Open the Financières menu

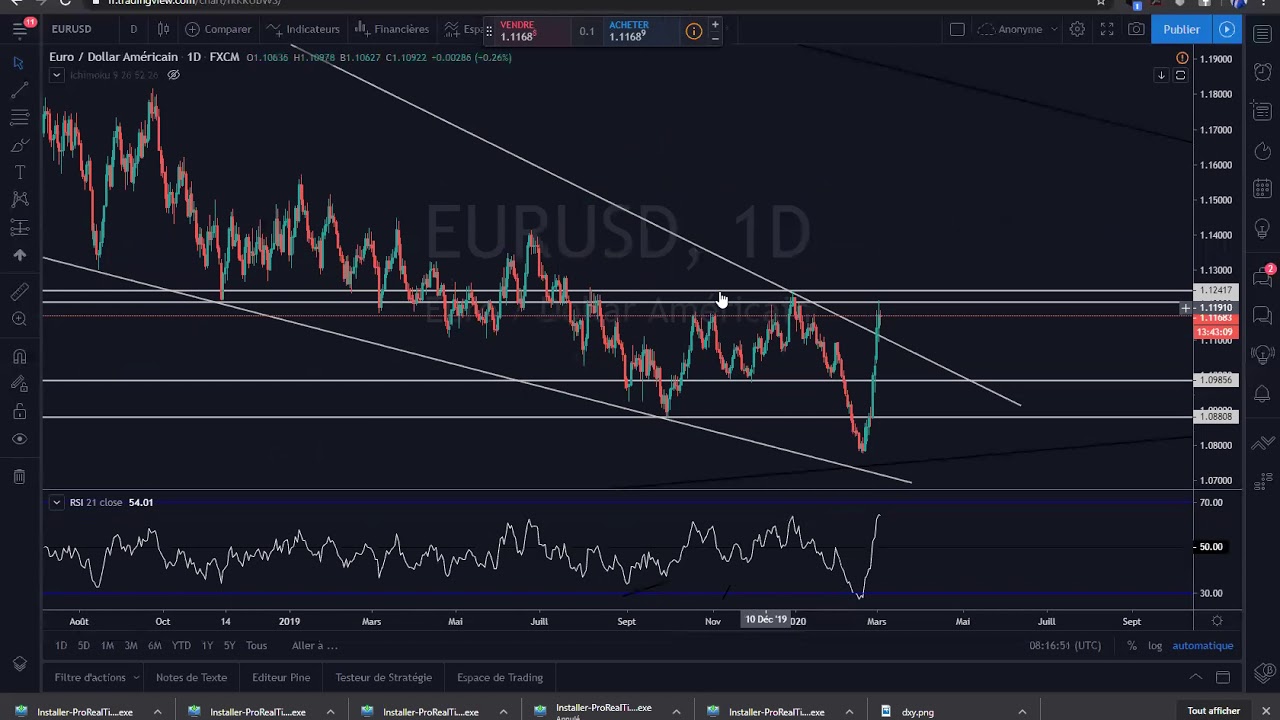click(x=392, y=29)
